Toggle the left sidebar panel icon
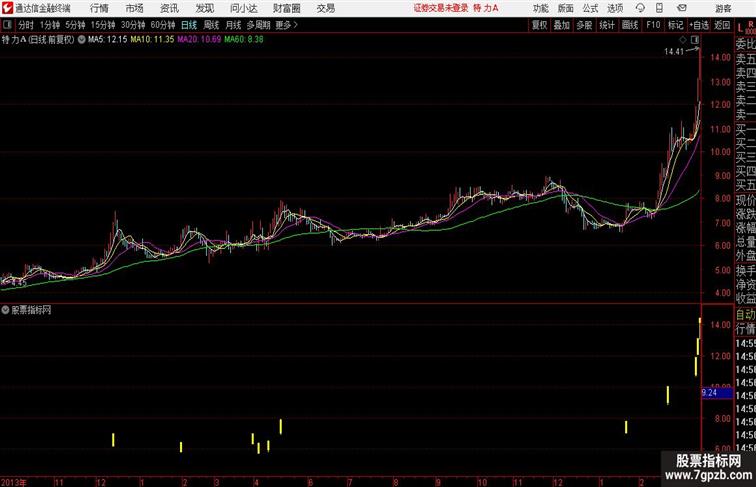 click(x=7, y=25)
